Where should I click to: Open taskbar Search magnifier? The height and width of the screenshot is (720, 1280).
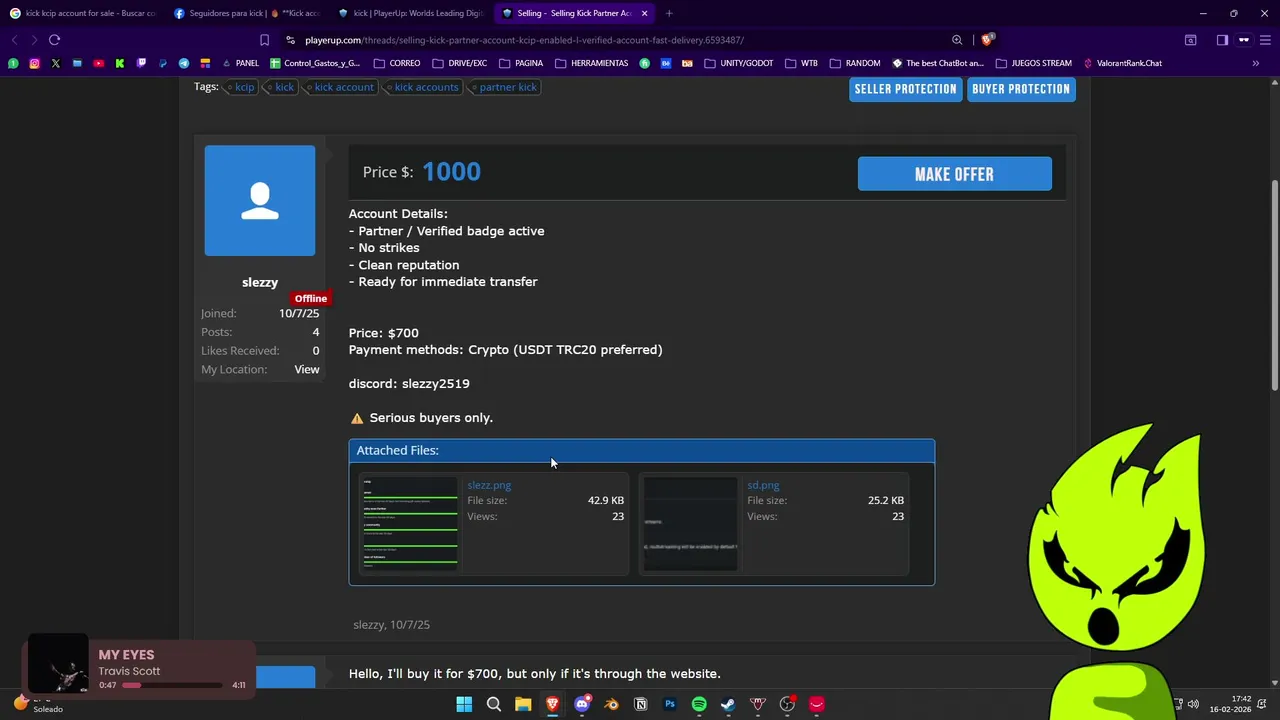click(x=494, y=704)
